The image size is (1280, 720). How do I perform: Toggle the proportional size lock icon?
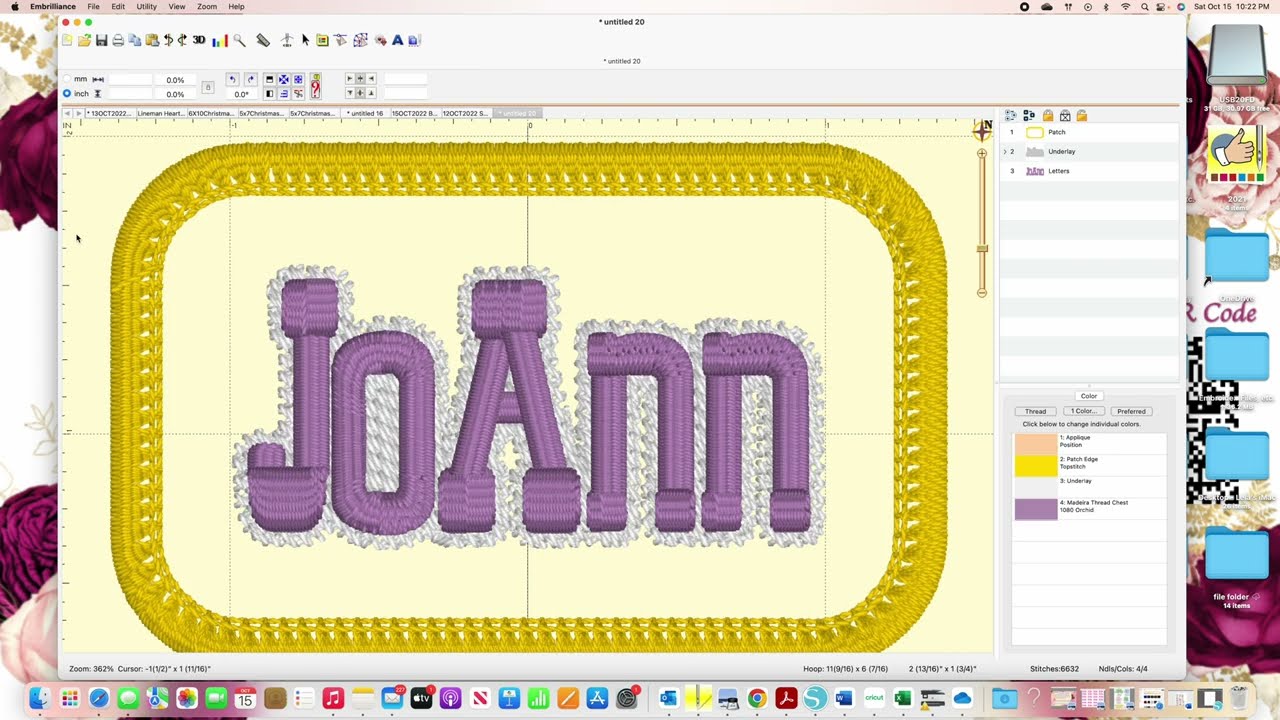[208, 87]
